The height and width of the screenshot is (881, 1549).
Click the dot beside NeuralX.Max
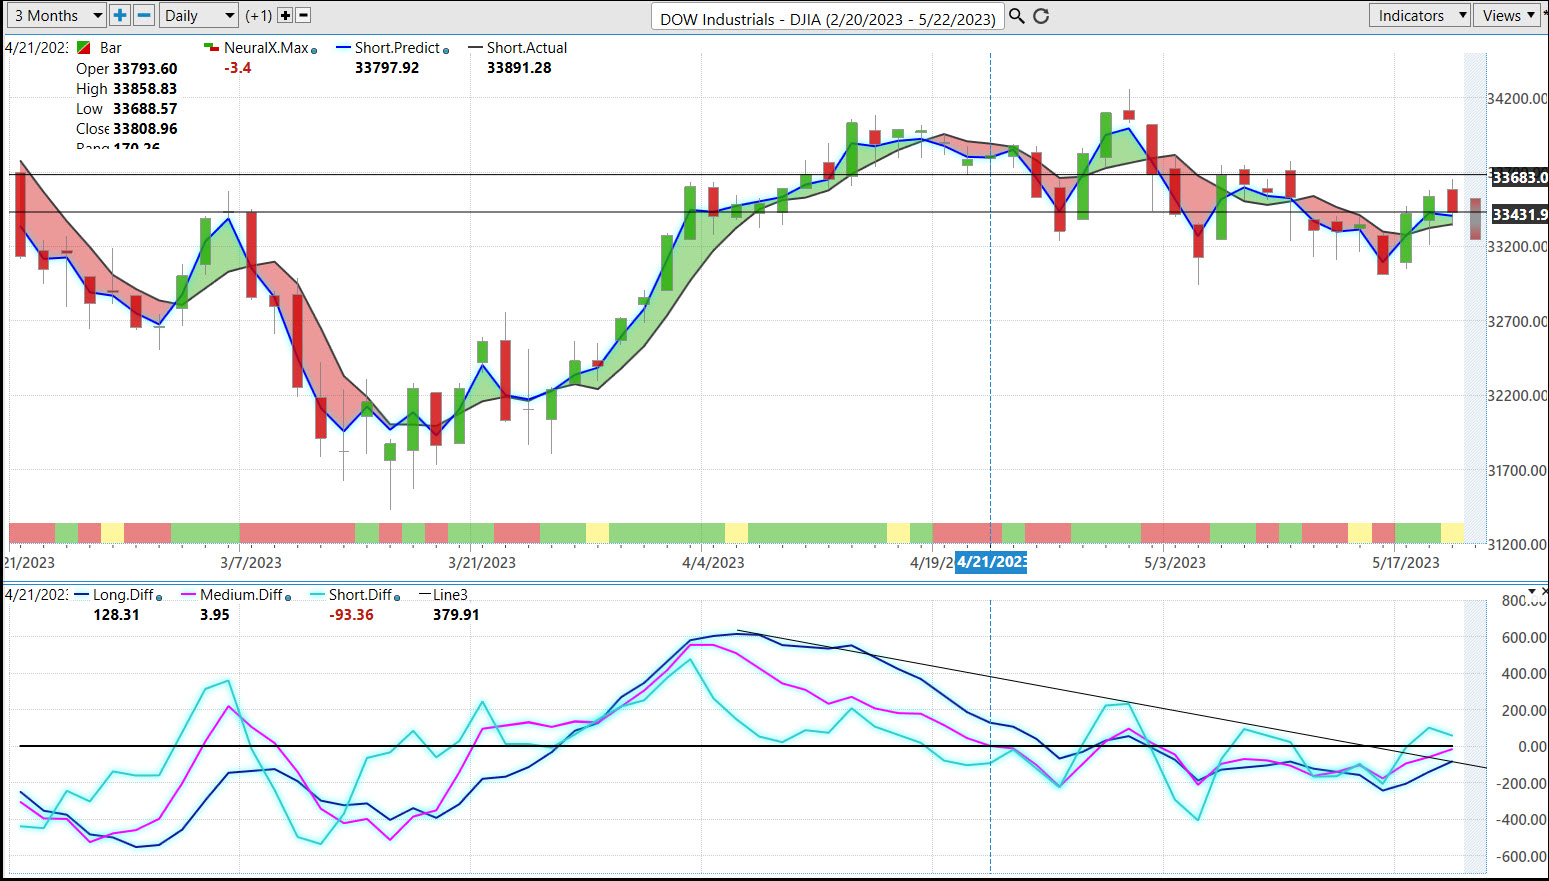click(x=314, y=50)
